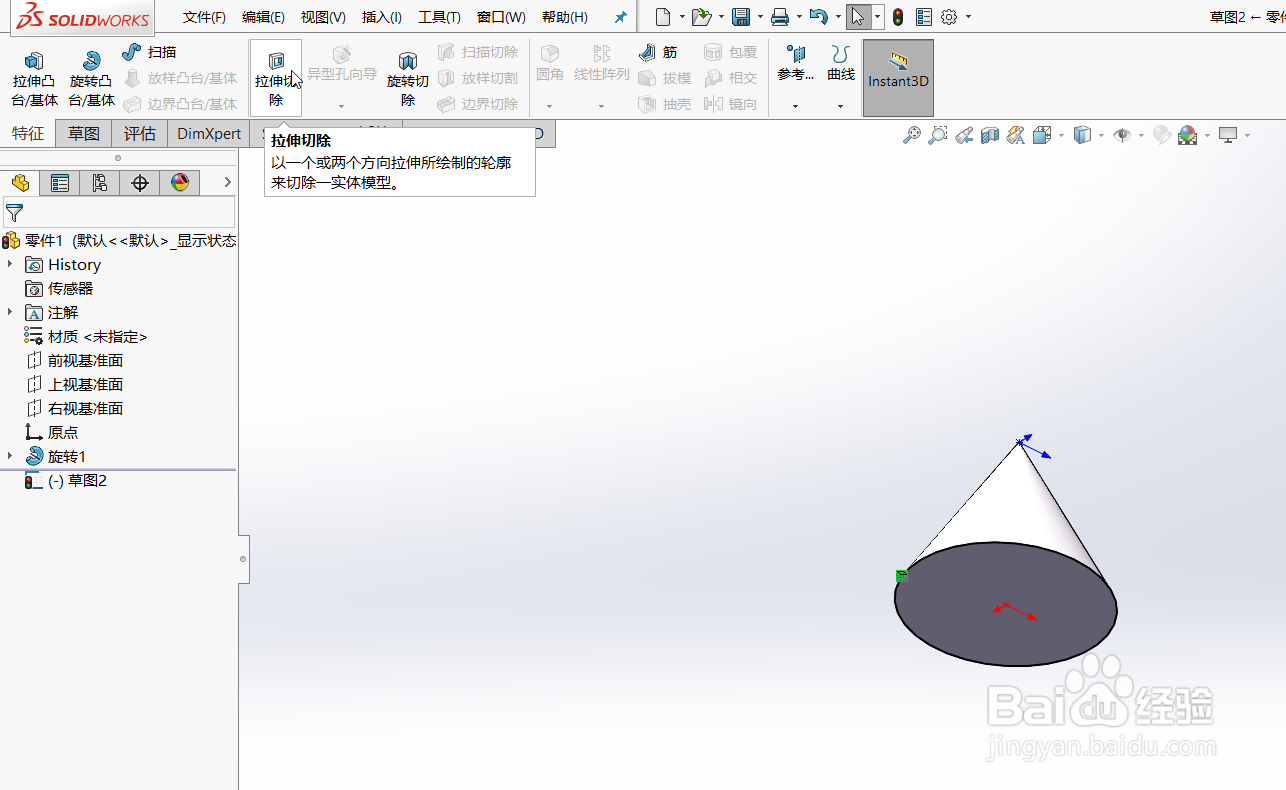The height and width of the screenshot is (790, 1286).
Task: Select the Rib (筋) feature tool
Action: [x=657, y=52]
